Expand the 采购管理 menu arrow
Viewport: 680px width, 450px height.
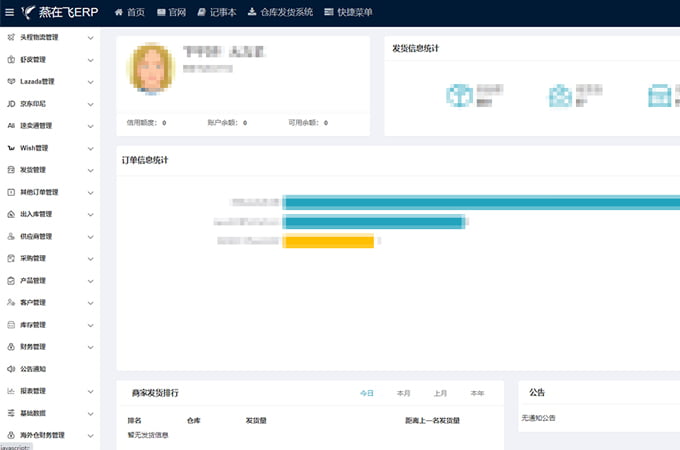pos(91,258)
